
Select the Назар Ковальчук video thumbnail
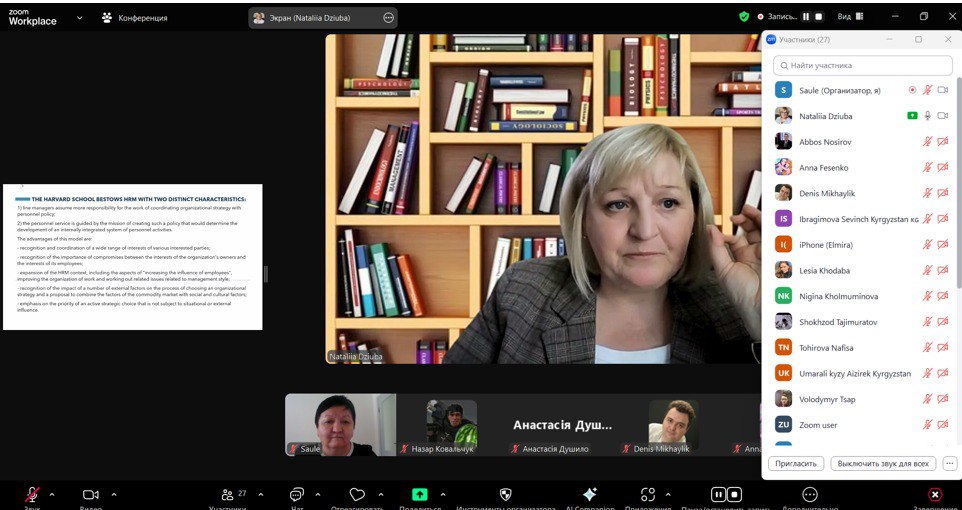click(x=452, y=425)
